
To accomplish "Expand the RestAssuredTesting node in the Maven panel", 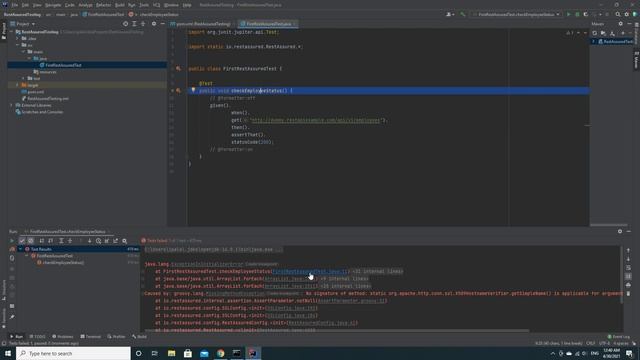I will pyautogui.click(x=593, y=41).
